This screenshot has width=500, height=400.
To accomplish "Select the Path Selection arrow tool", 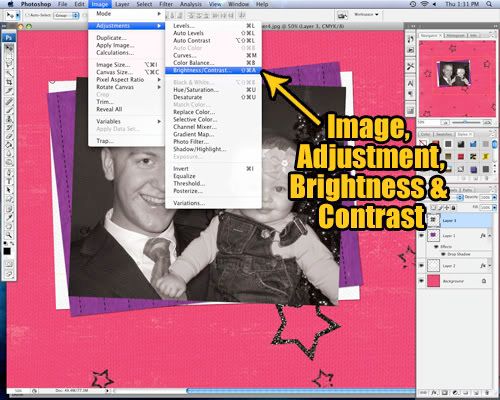I will click(9, 190).
